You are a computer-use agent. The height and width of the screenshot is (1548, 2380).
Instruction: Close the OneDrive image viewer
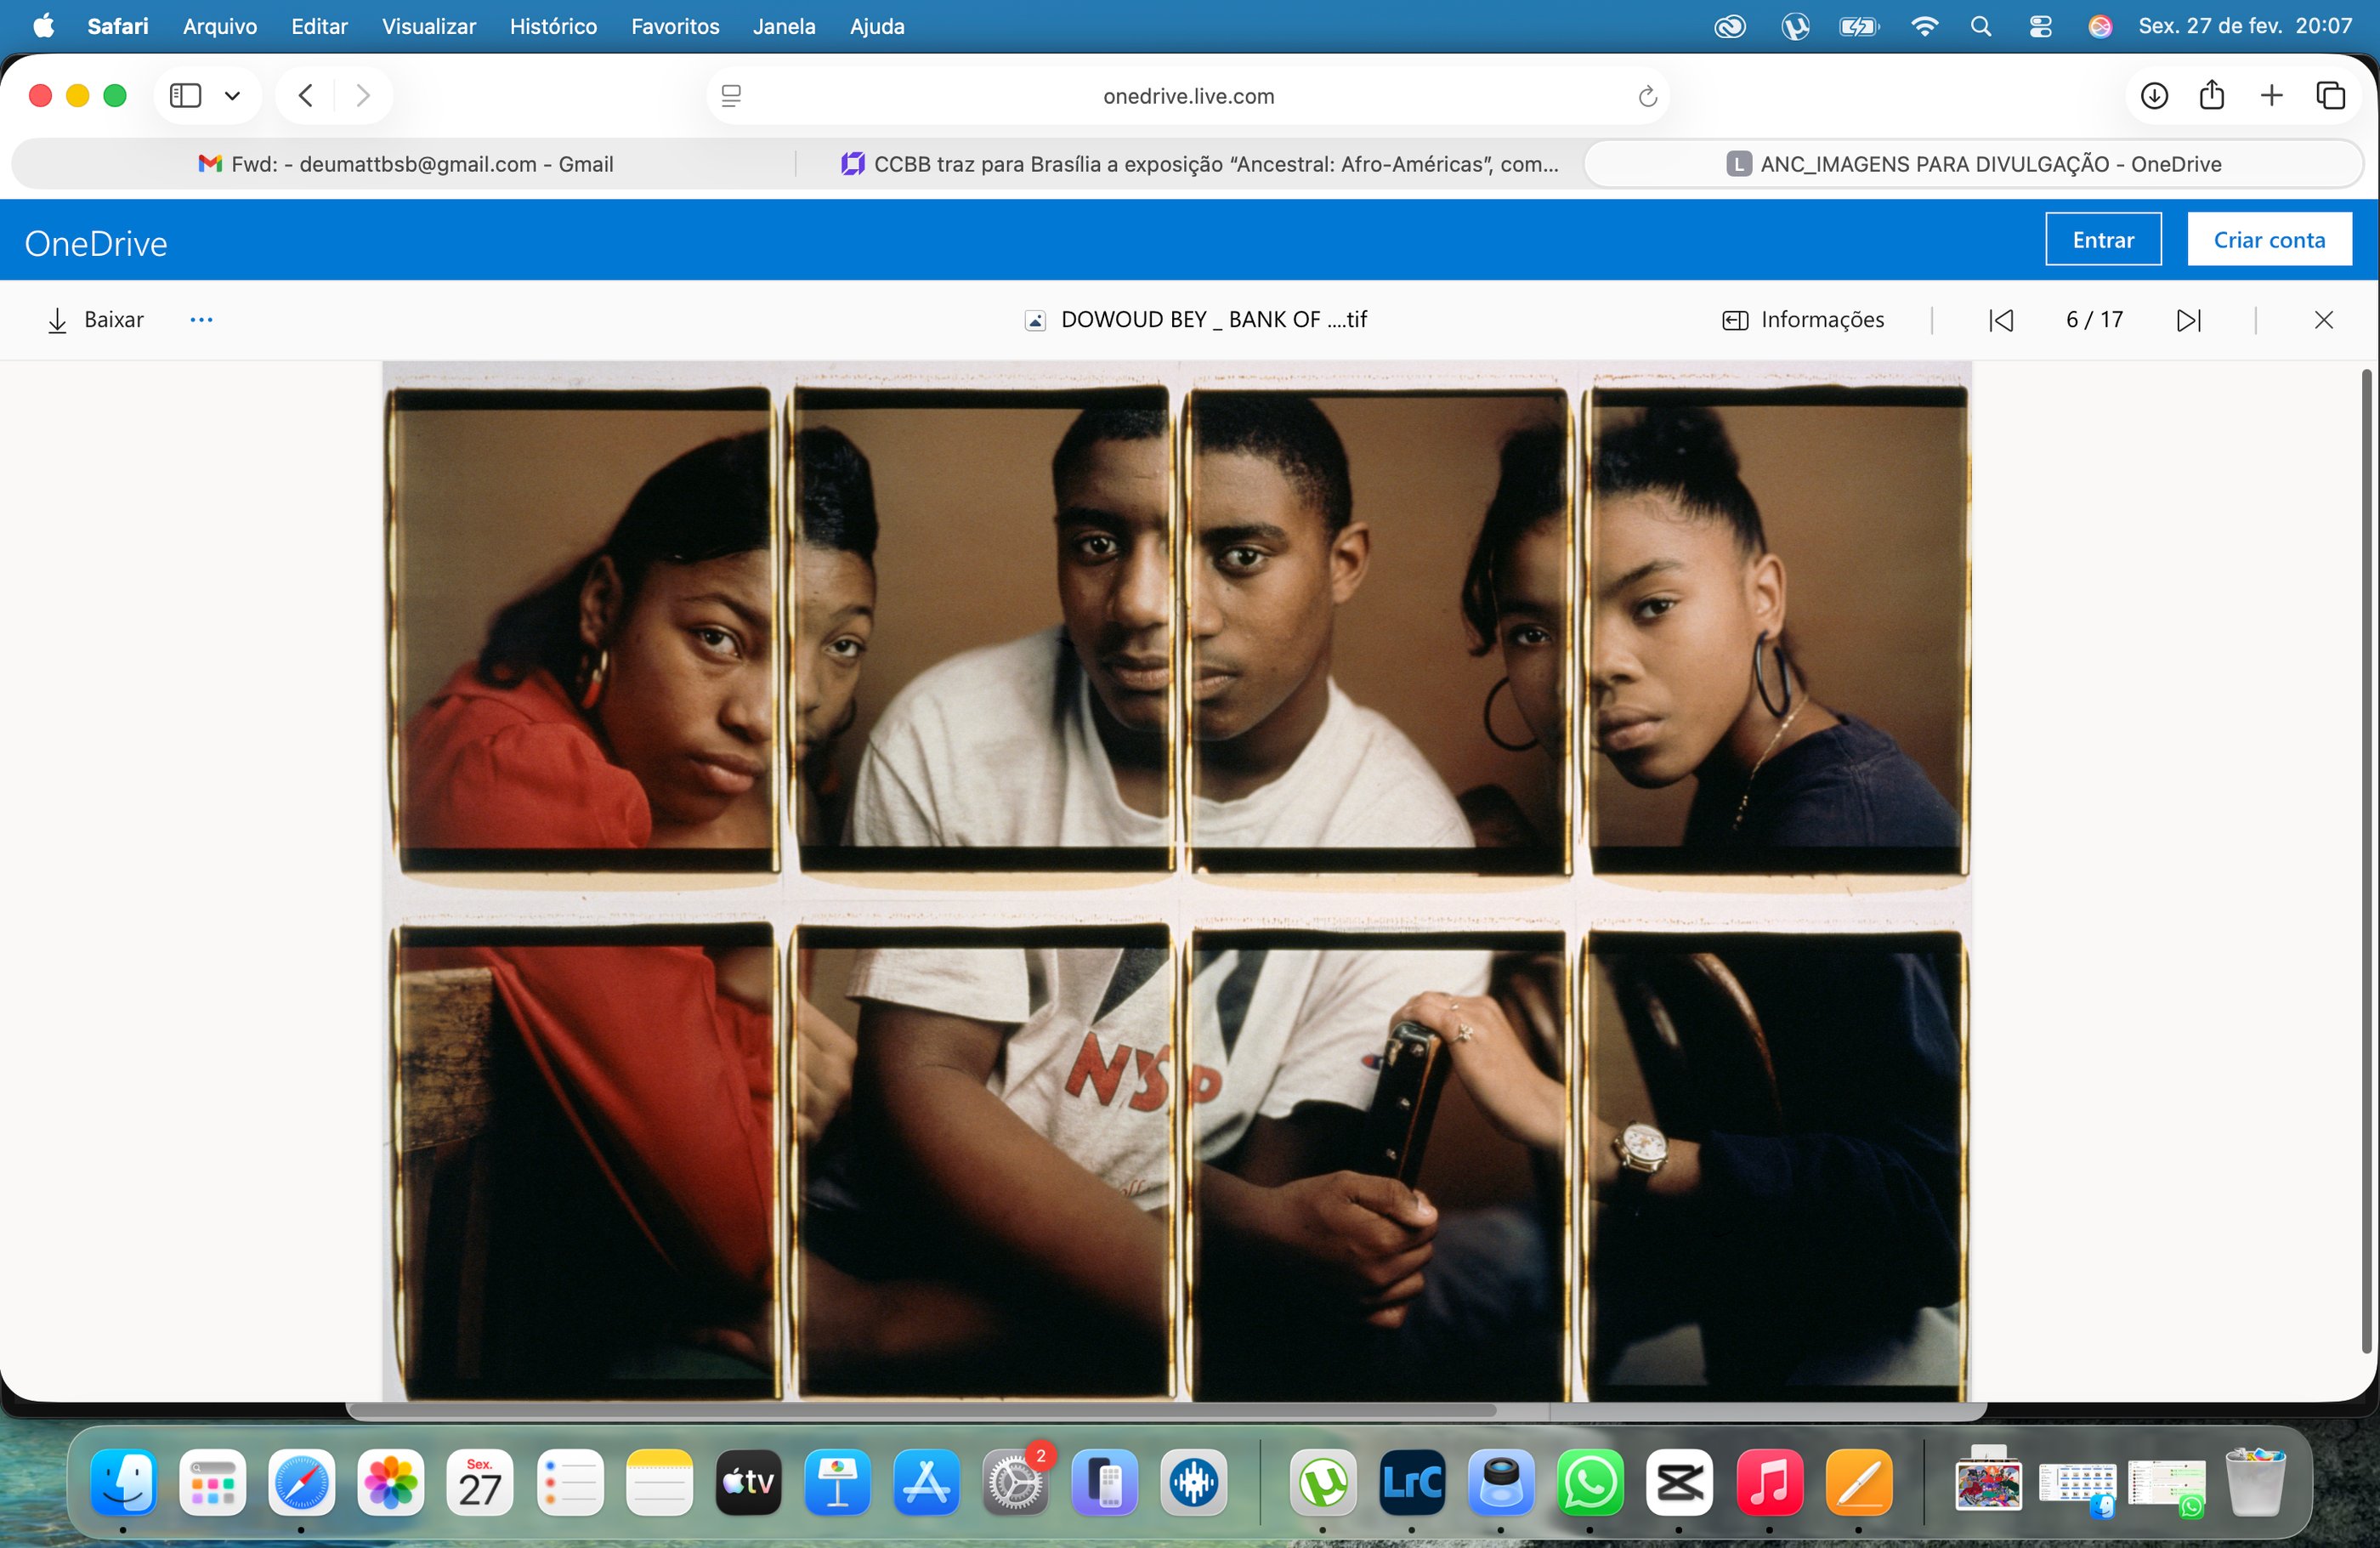click(2323, 320)
